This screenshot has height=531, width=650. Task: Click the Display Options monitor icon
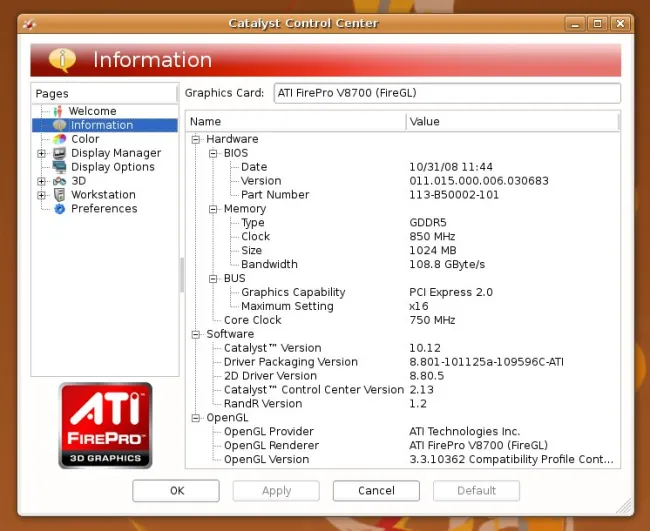(x=59, y=167)
